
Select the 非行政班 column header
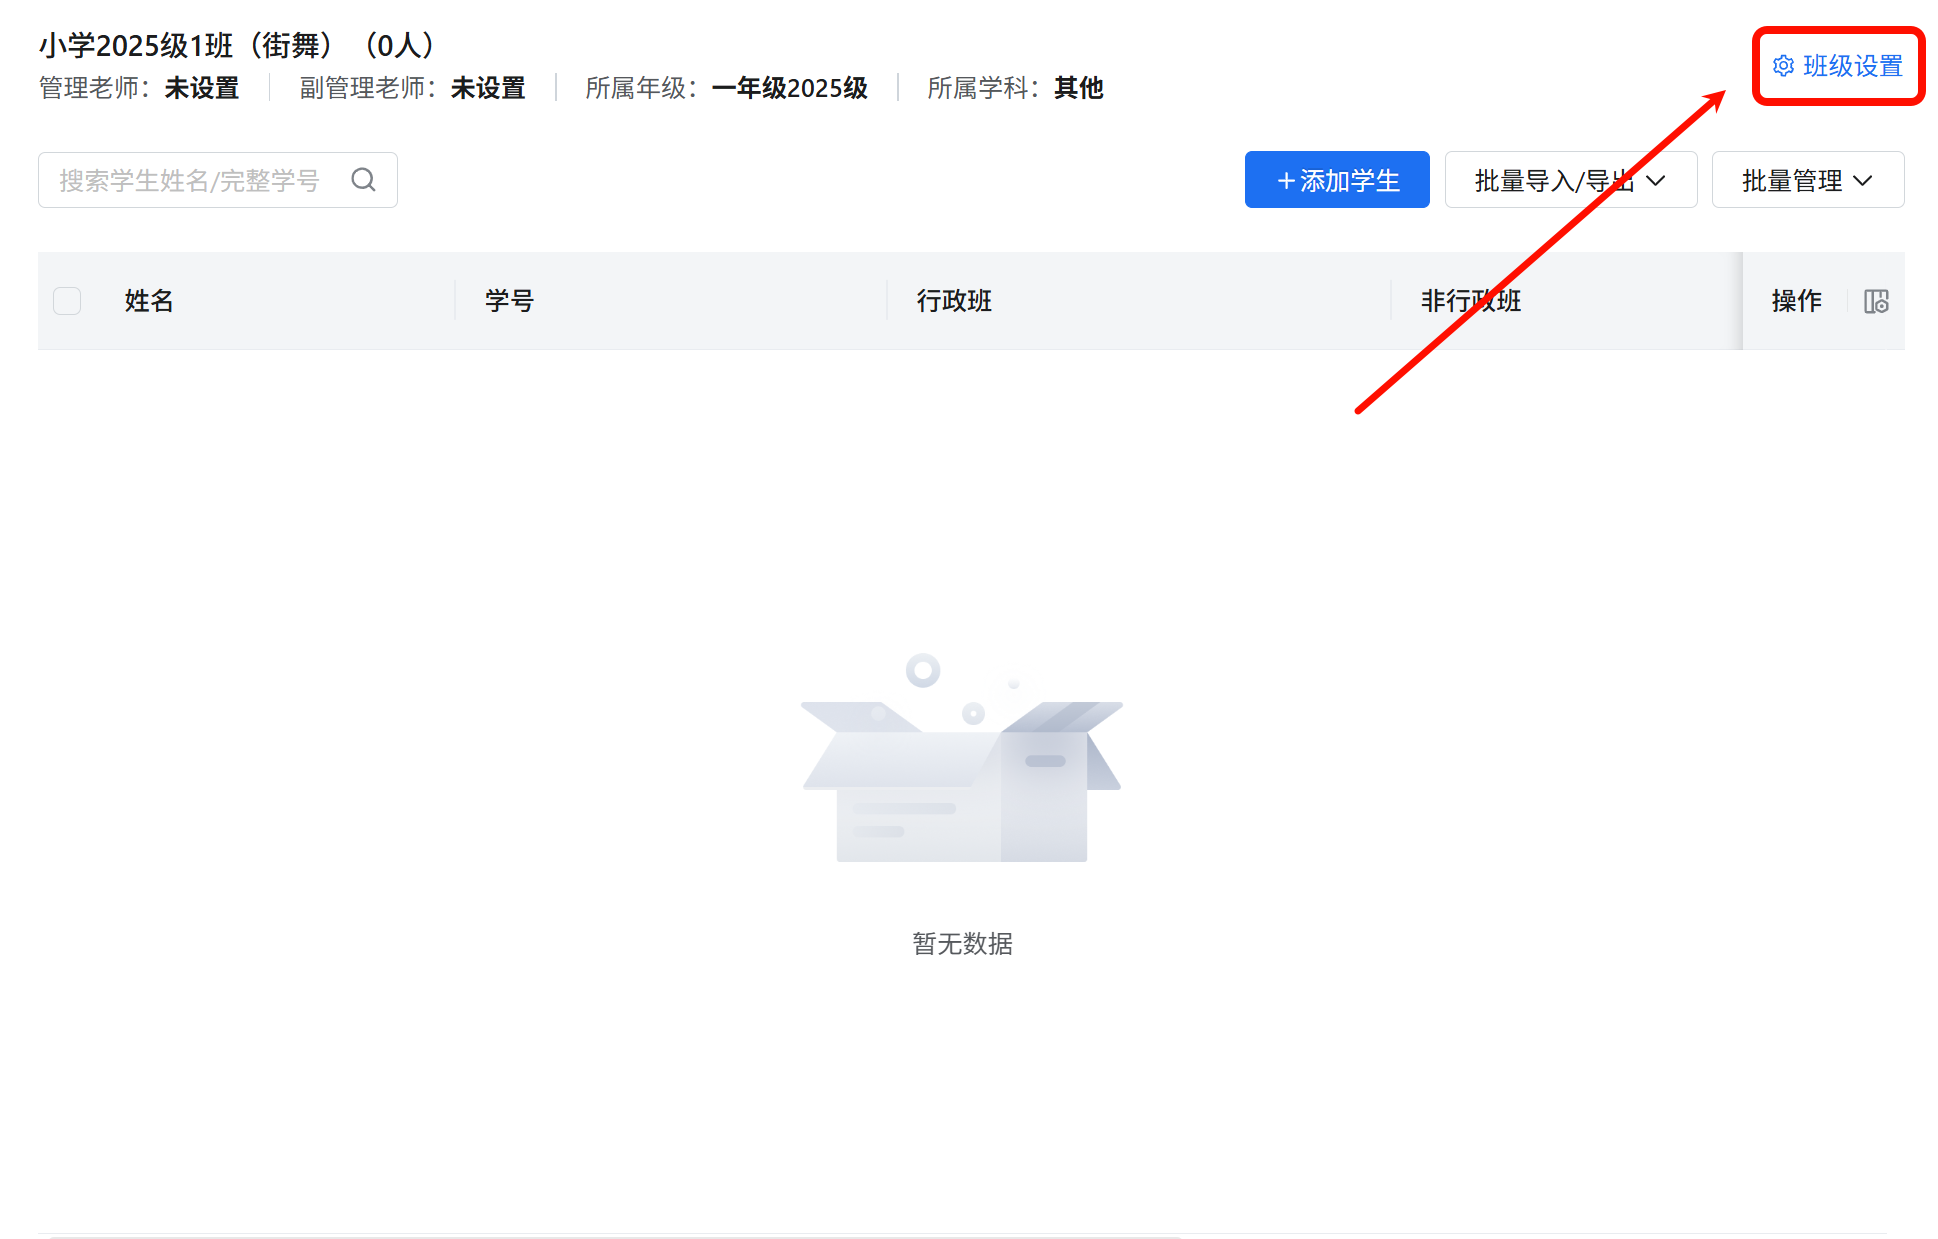1470,301
